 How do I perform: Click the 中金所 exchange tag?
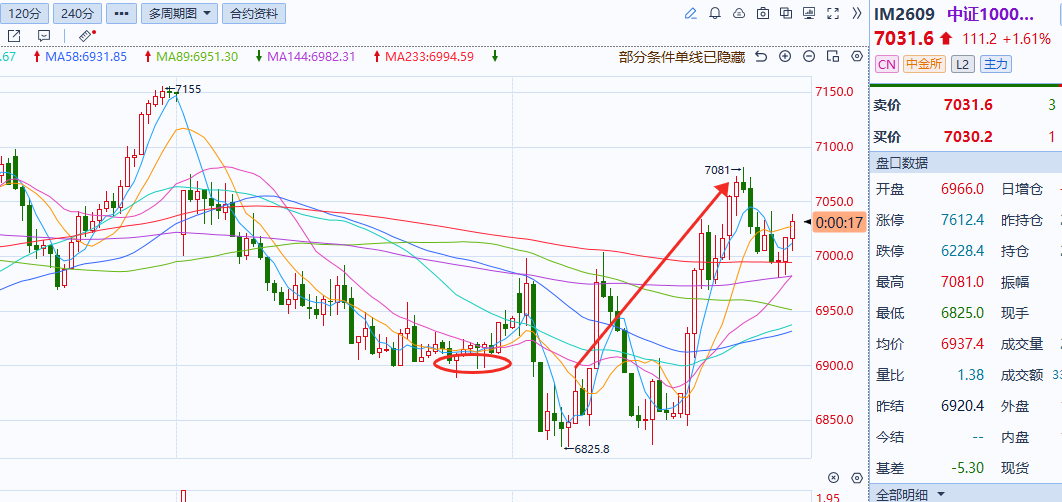925,64
